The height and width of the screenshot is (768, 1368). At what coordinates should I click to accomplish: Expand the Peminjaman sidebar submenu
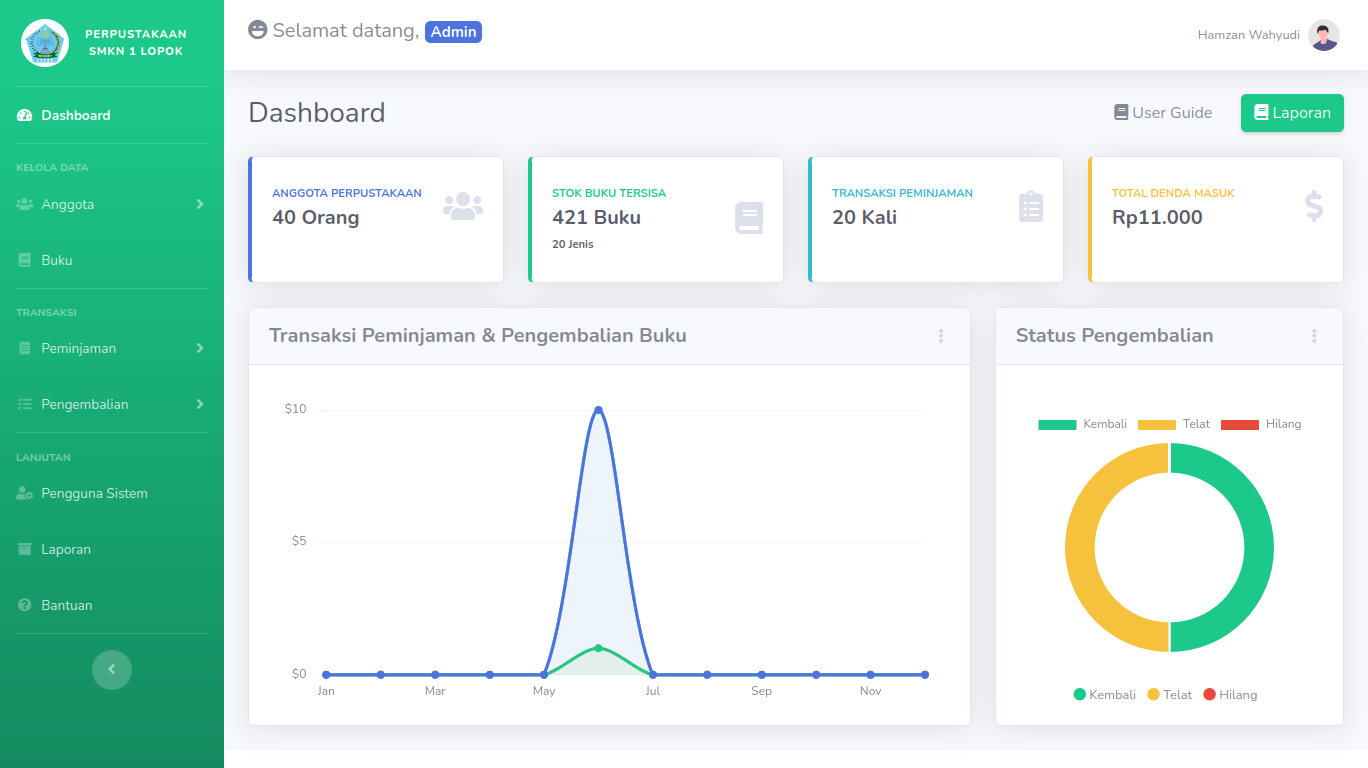tap(110, 348)
